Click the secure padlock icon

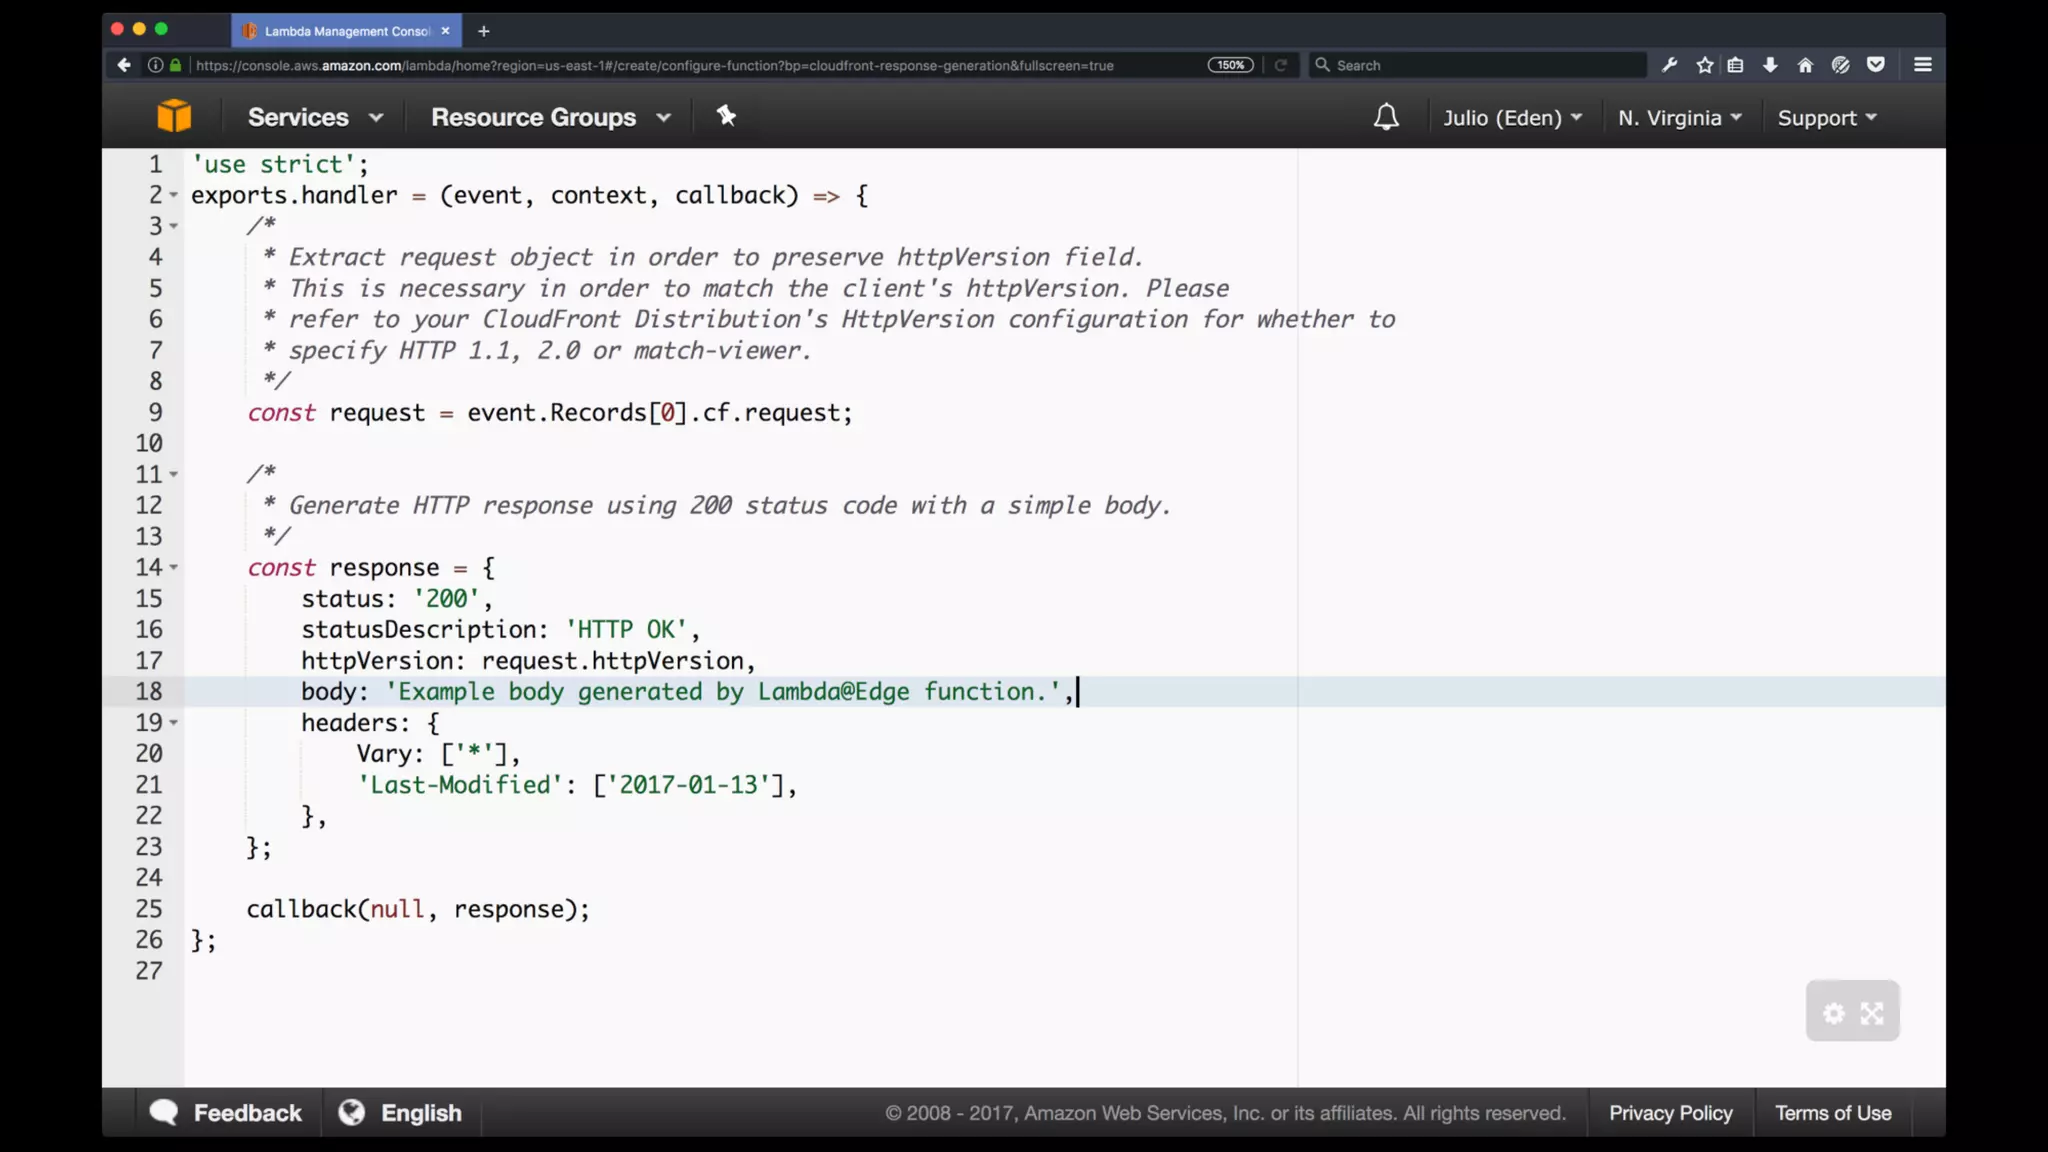click(175, 65)
